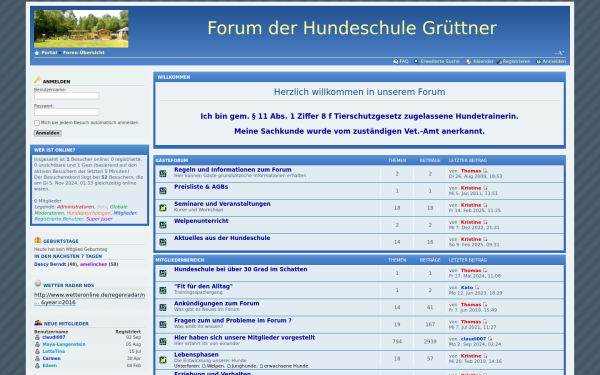
Task: Click the calendar icon beside Kalender
Action: (468, 61)
